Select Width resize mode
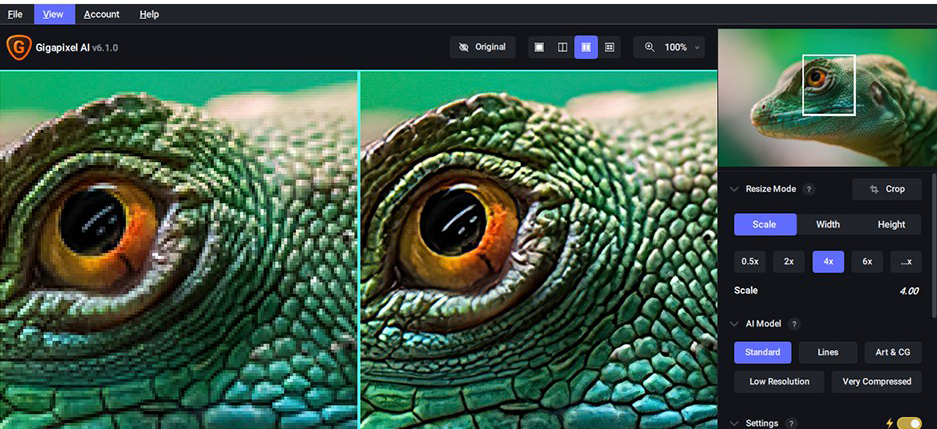This screenshot has width=937, height=429. pos(828,225)
